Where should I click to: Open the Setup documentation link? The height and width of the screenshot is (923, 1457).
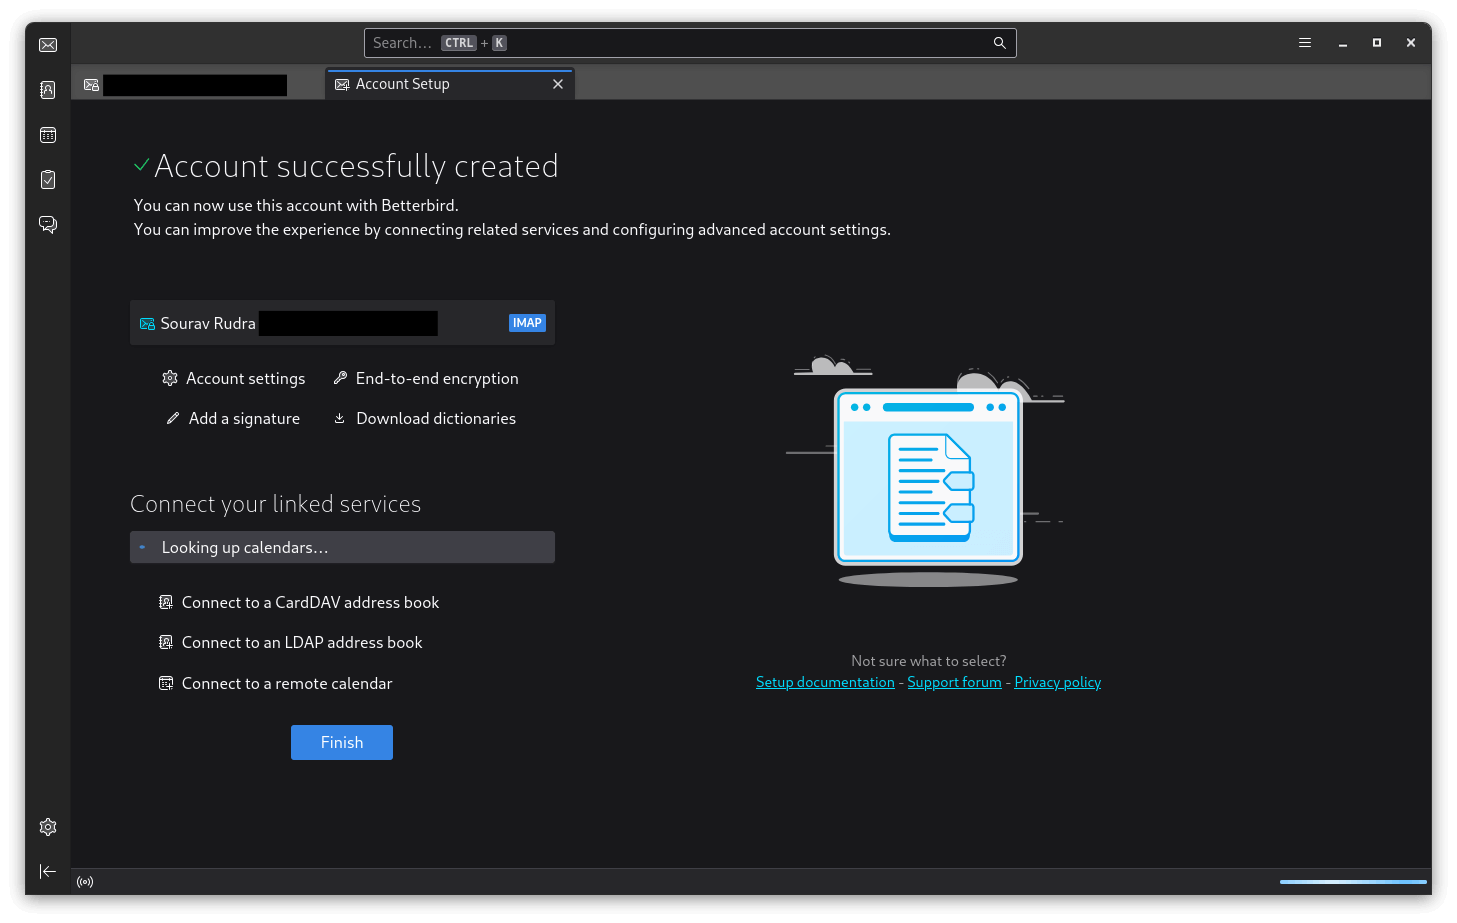click(825, 681)
